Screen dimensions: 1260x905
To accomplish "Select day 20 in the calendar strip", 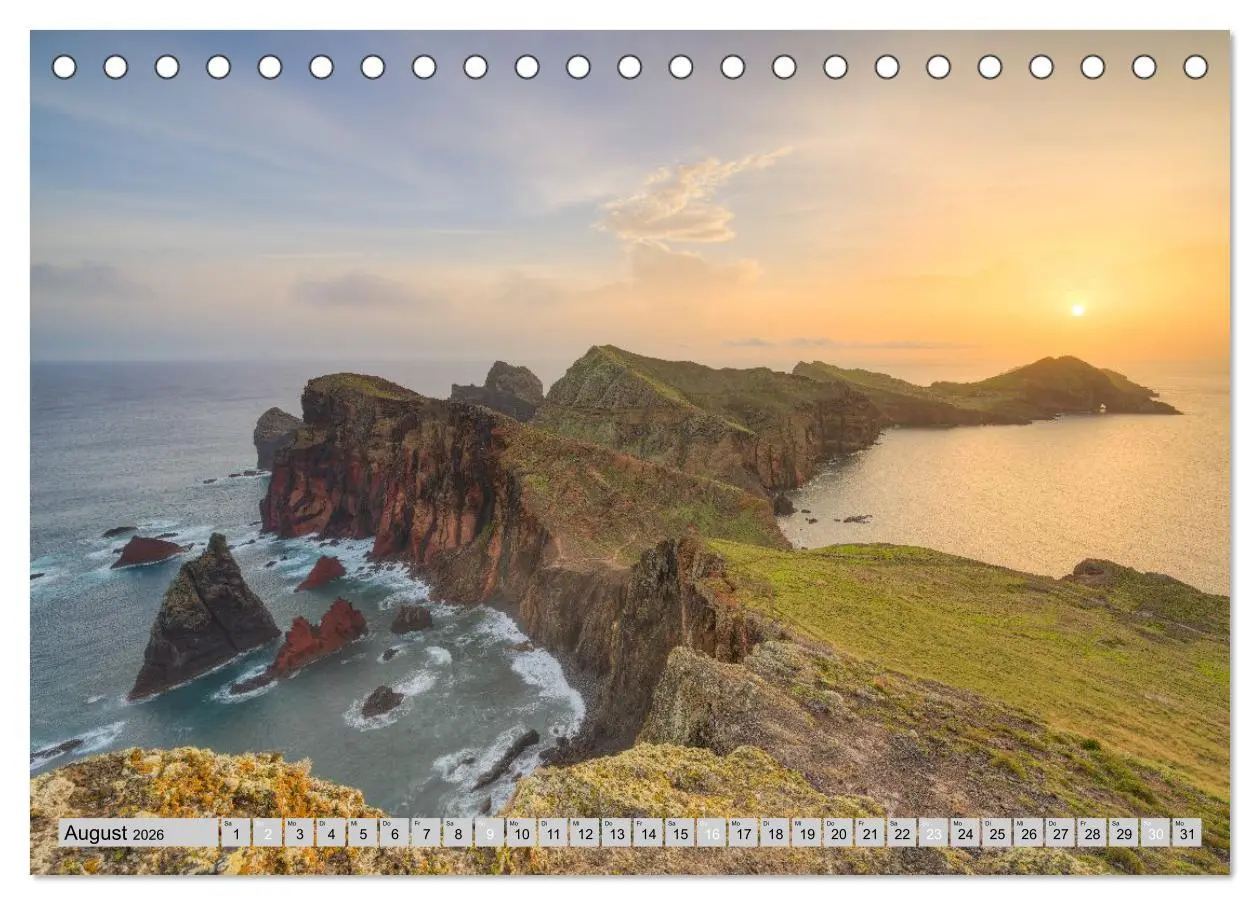I will click(838, 833).
